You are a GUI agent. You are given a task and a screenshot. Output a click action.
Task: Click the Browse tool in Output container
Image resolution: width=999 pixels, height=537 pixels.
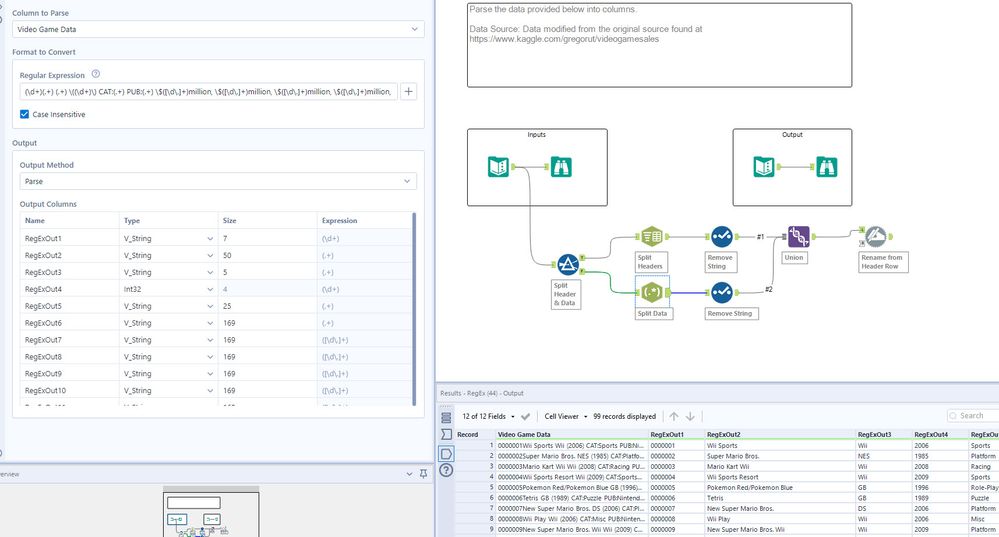point(825,167)
